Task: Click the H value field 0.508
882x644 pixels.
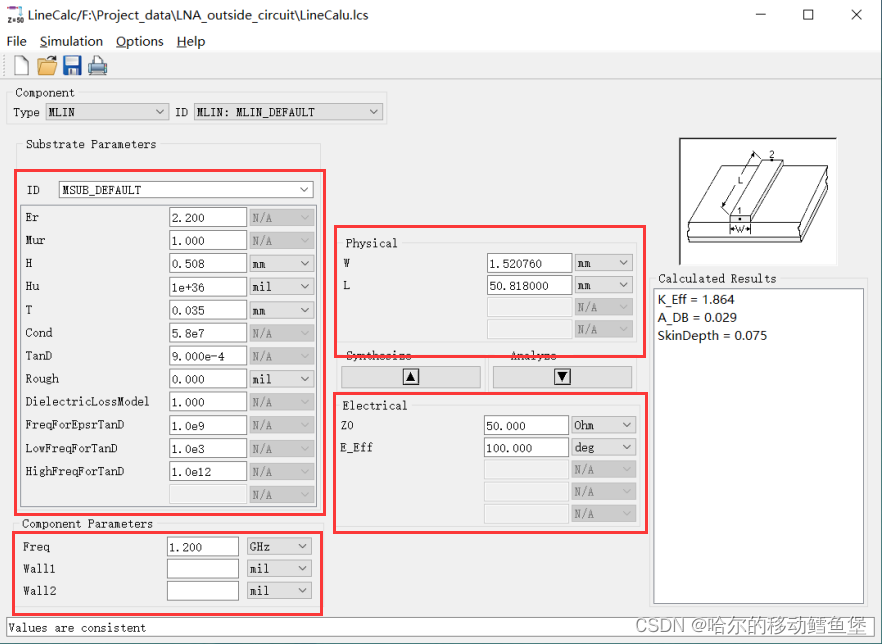Action: 208,264
